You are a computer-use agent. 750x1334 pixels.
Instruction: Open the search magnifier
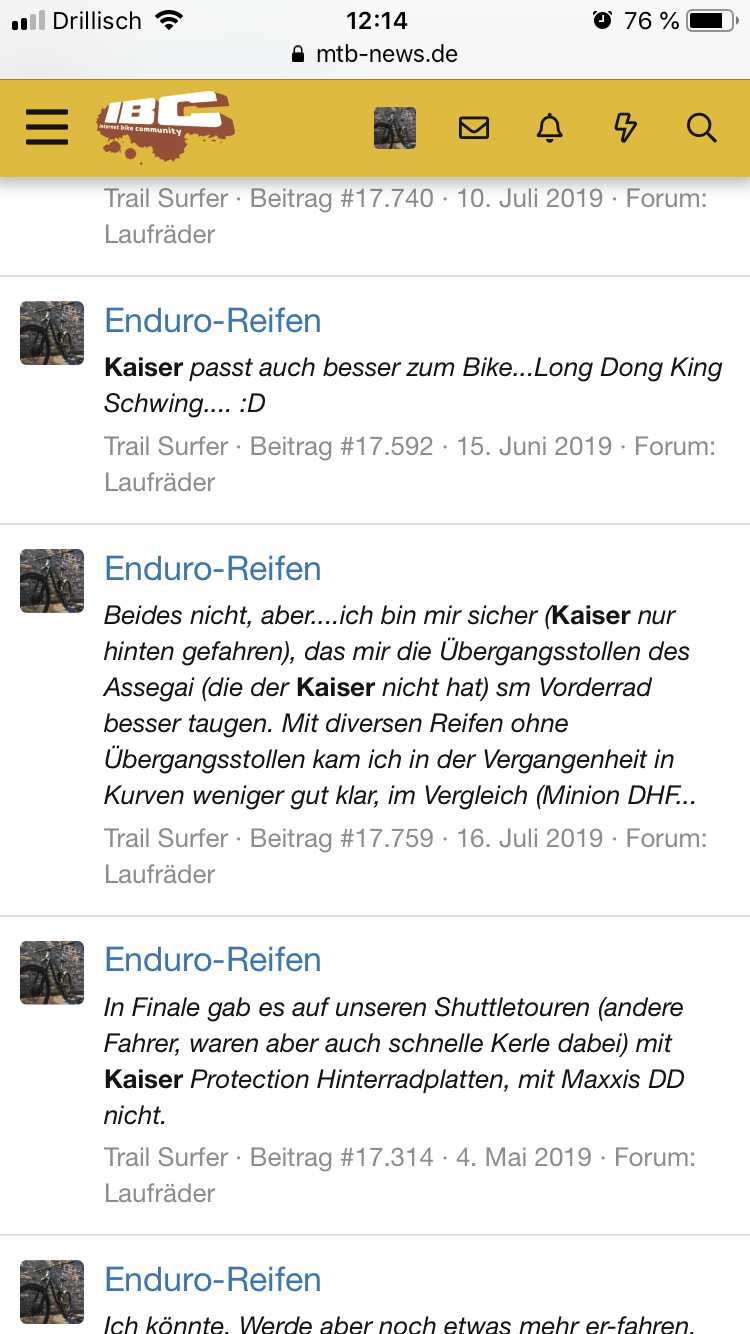[702, 128]
